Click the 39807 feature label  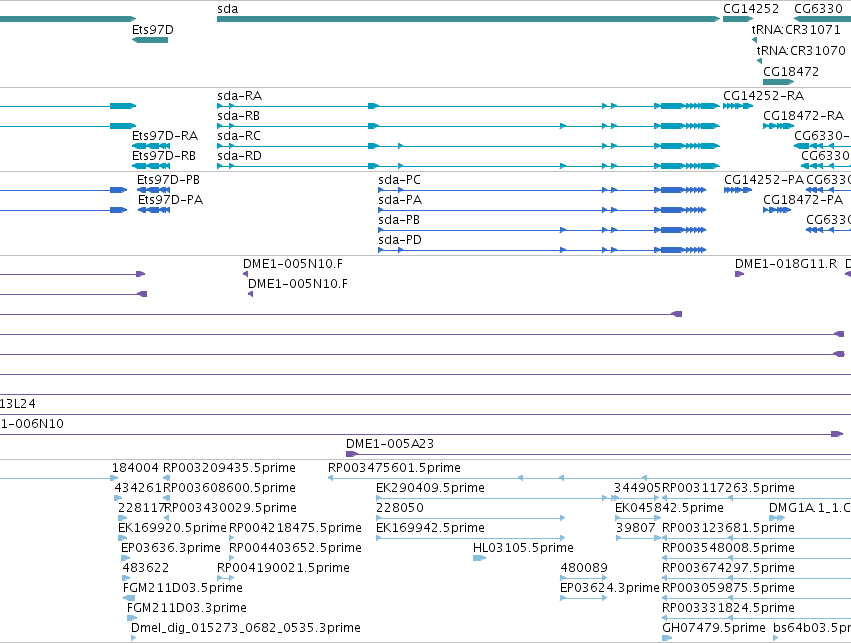tap(636, 528)
